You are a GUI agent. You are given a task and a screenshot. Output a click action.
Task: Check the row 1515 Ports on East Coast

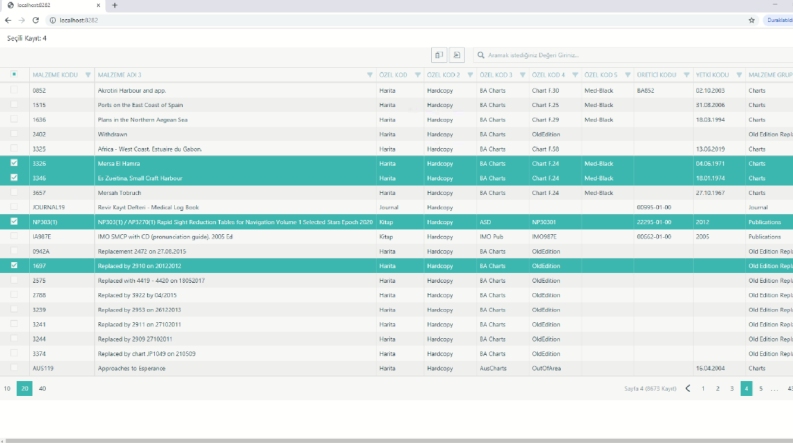[14, 105]
